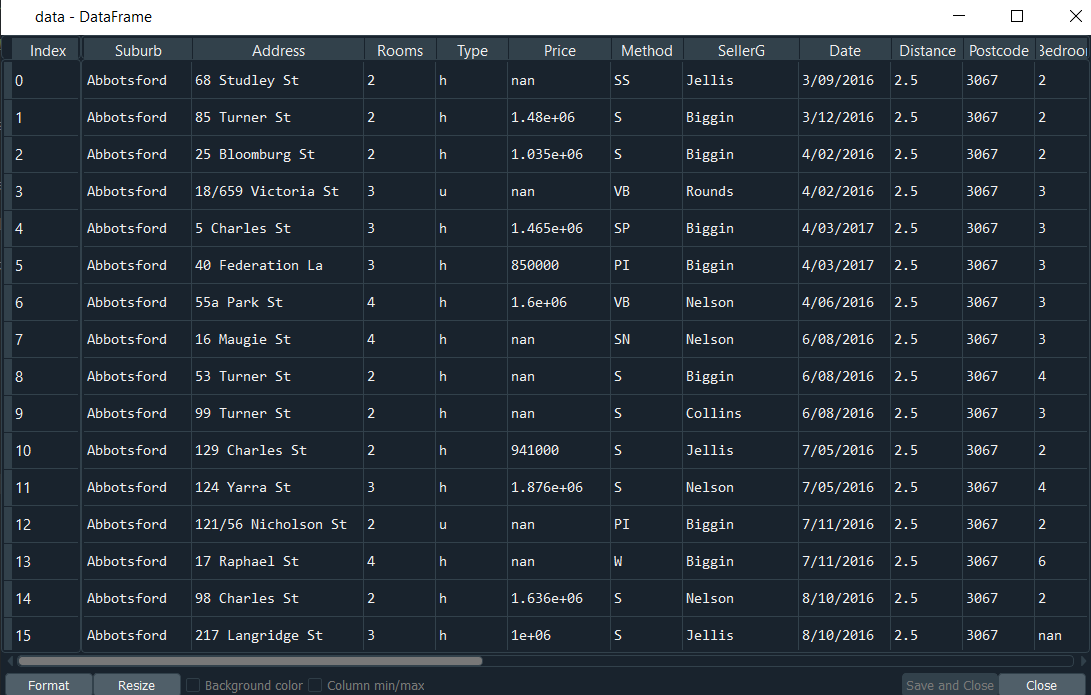
Task: Click the Postcode column header
Action: [998, 50]
